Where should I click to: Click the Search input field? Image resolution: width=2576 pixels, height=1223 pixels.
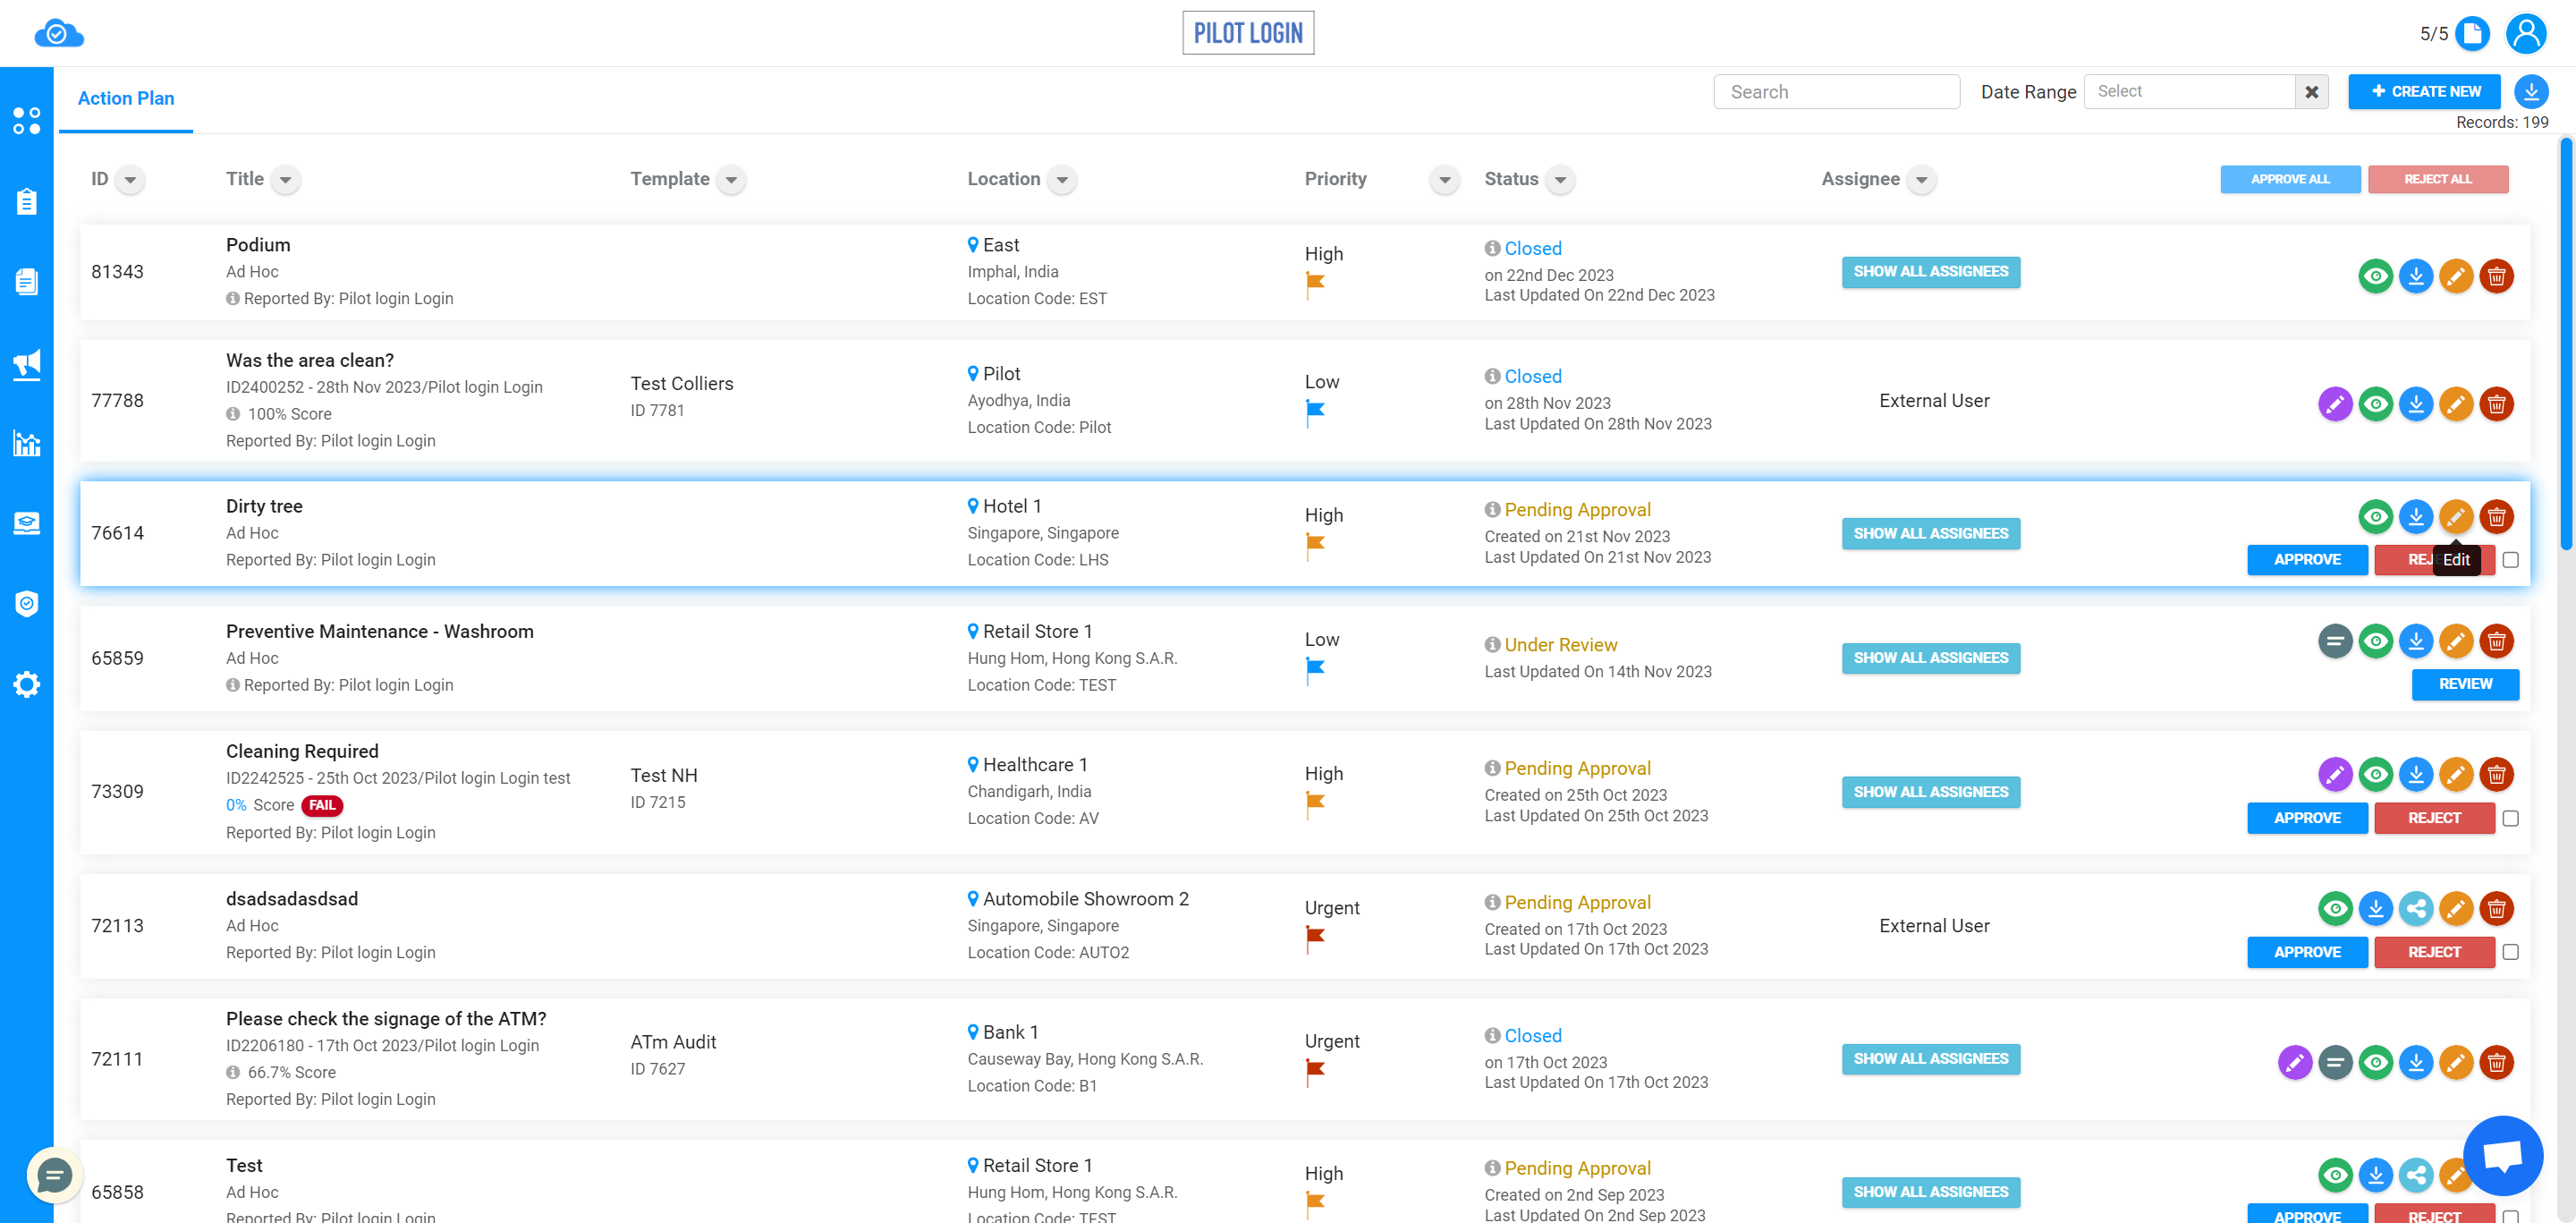(1835, 90)
